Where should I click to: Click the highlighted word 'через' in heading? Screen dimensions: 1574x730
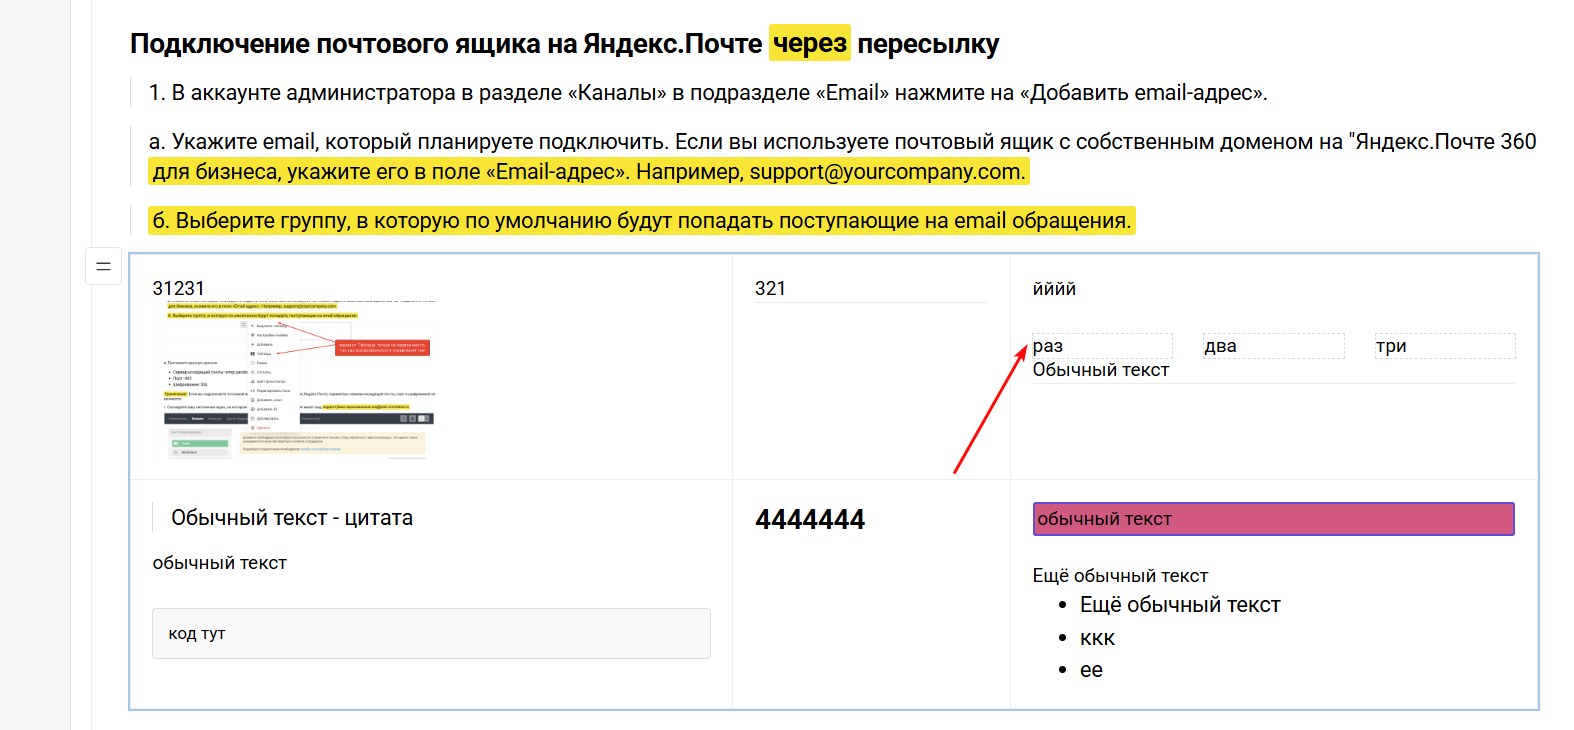click(x=810, y=43)
